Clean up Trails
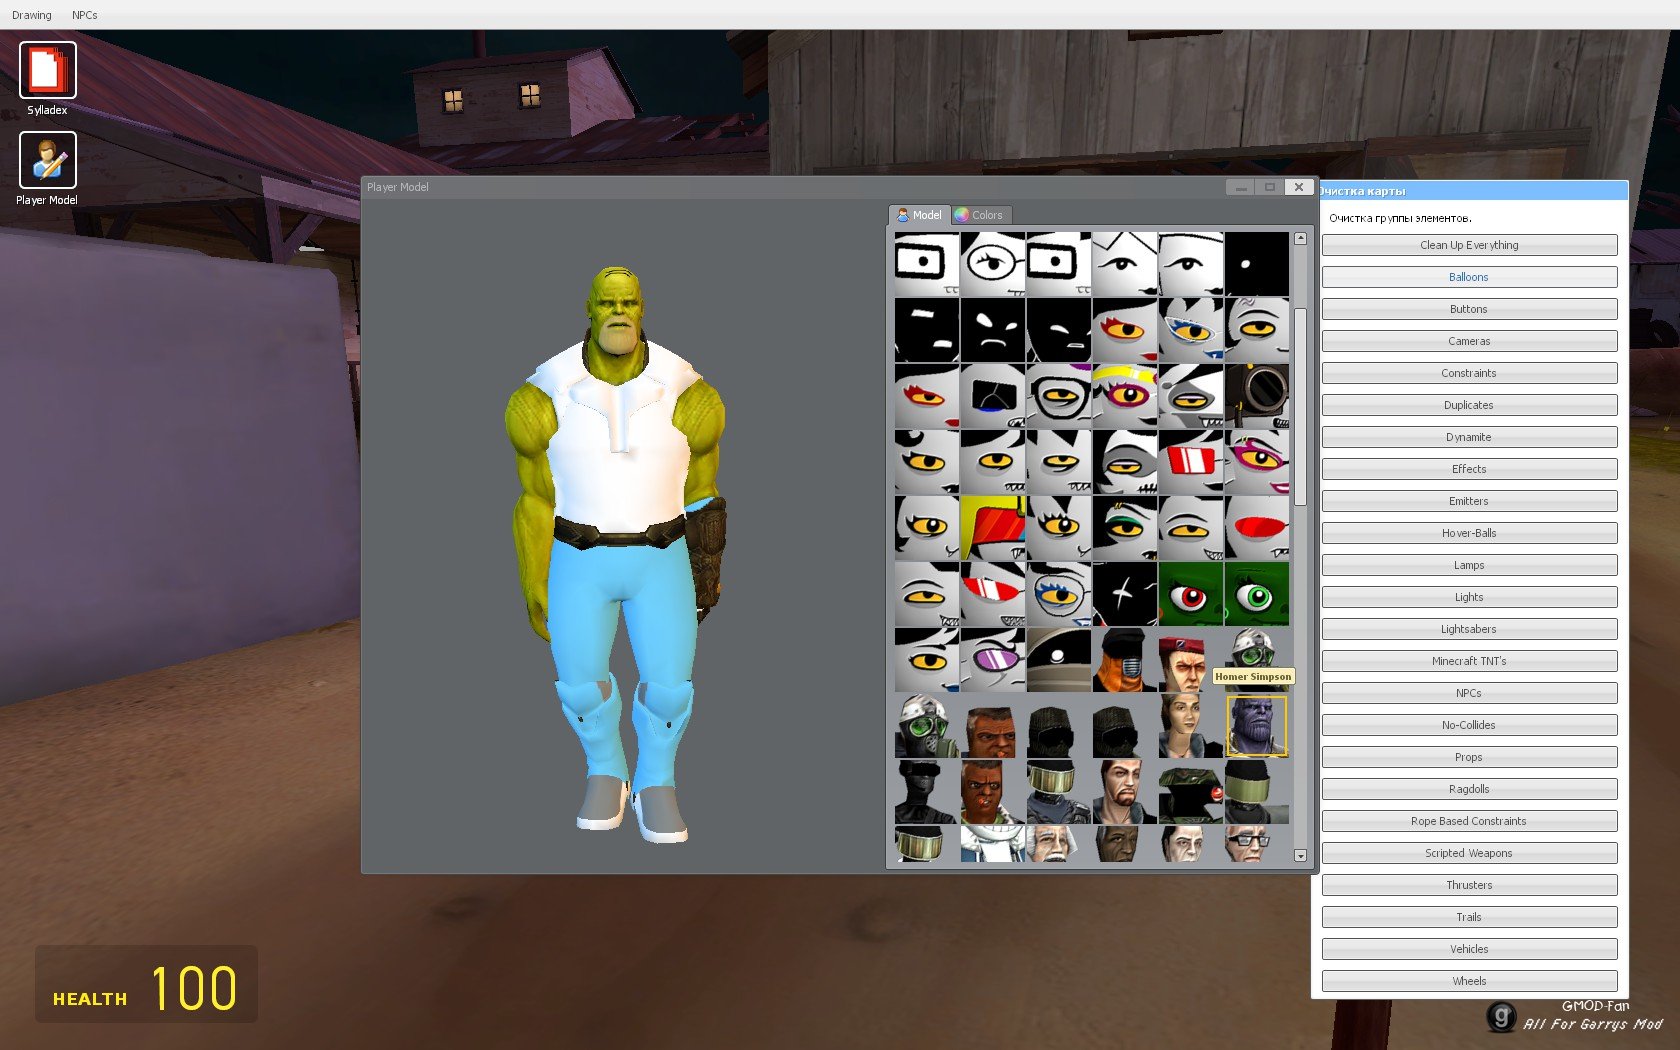The image size is (1680, 1050). click(x=1469, y=917)
